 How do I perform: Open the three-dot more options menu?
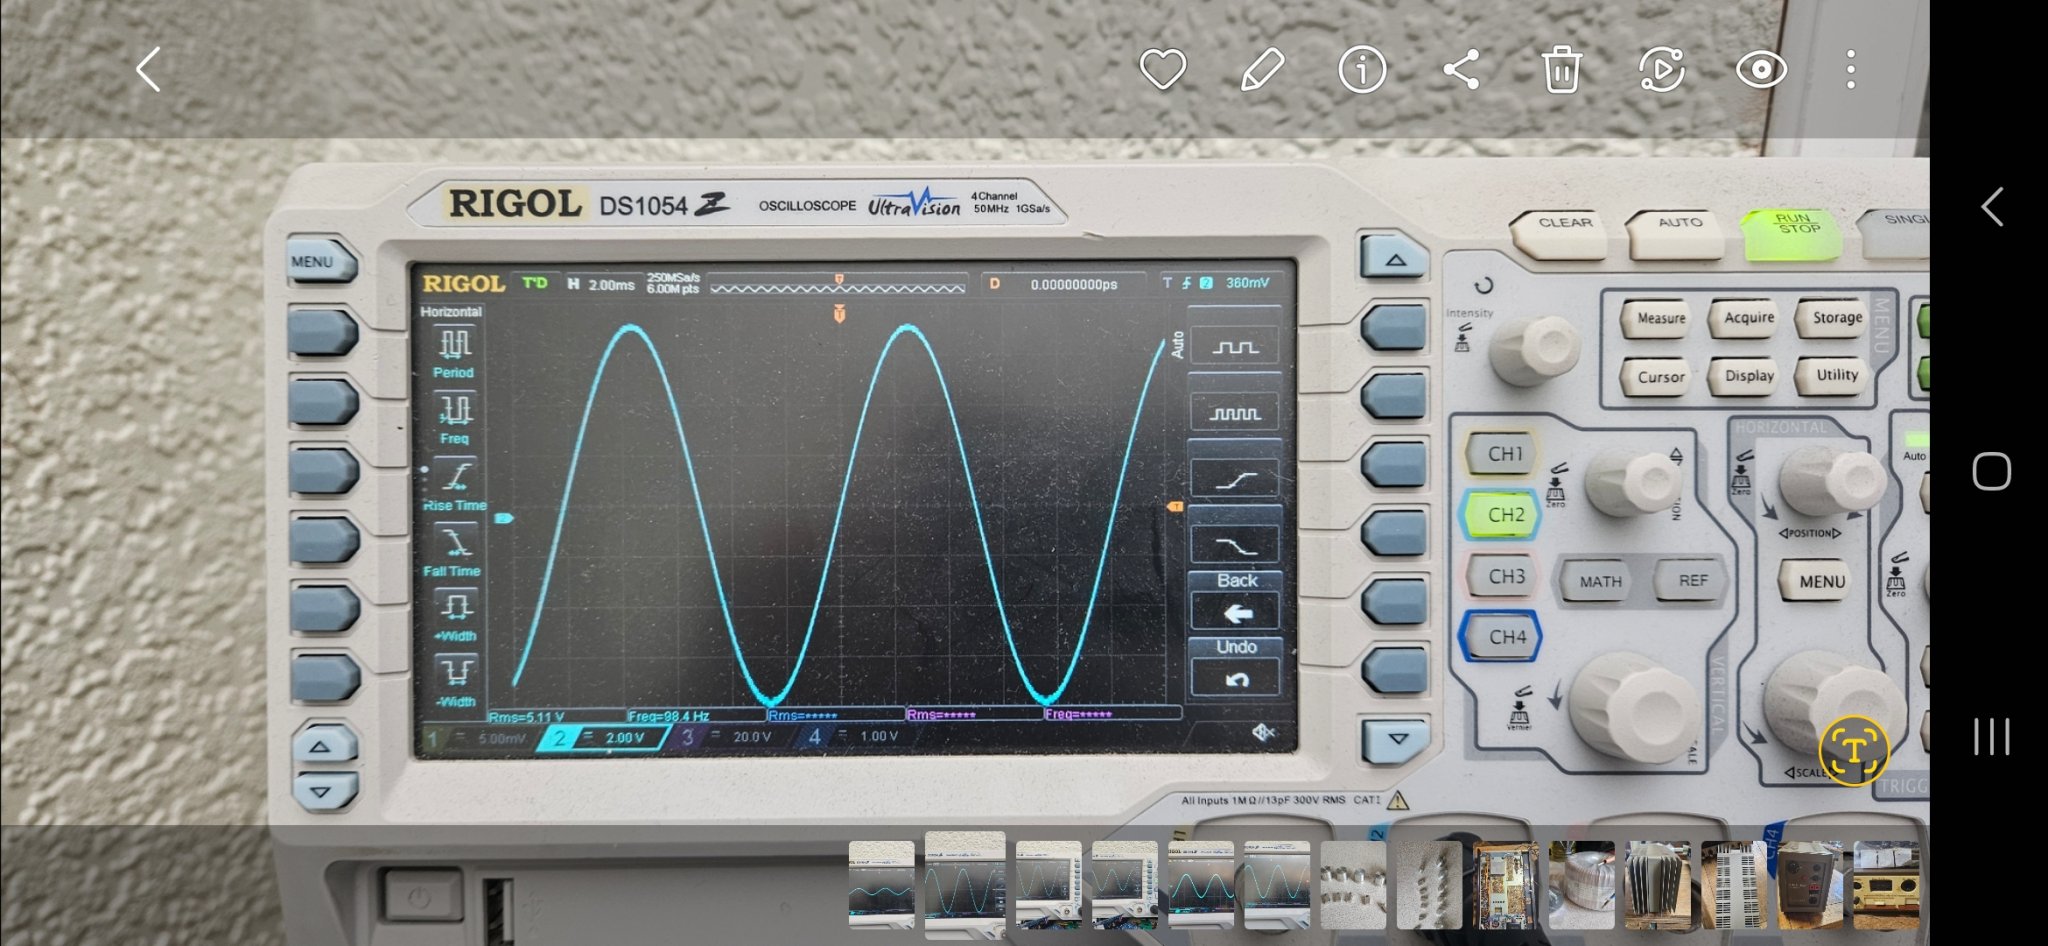pos(1851,70)
